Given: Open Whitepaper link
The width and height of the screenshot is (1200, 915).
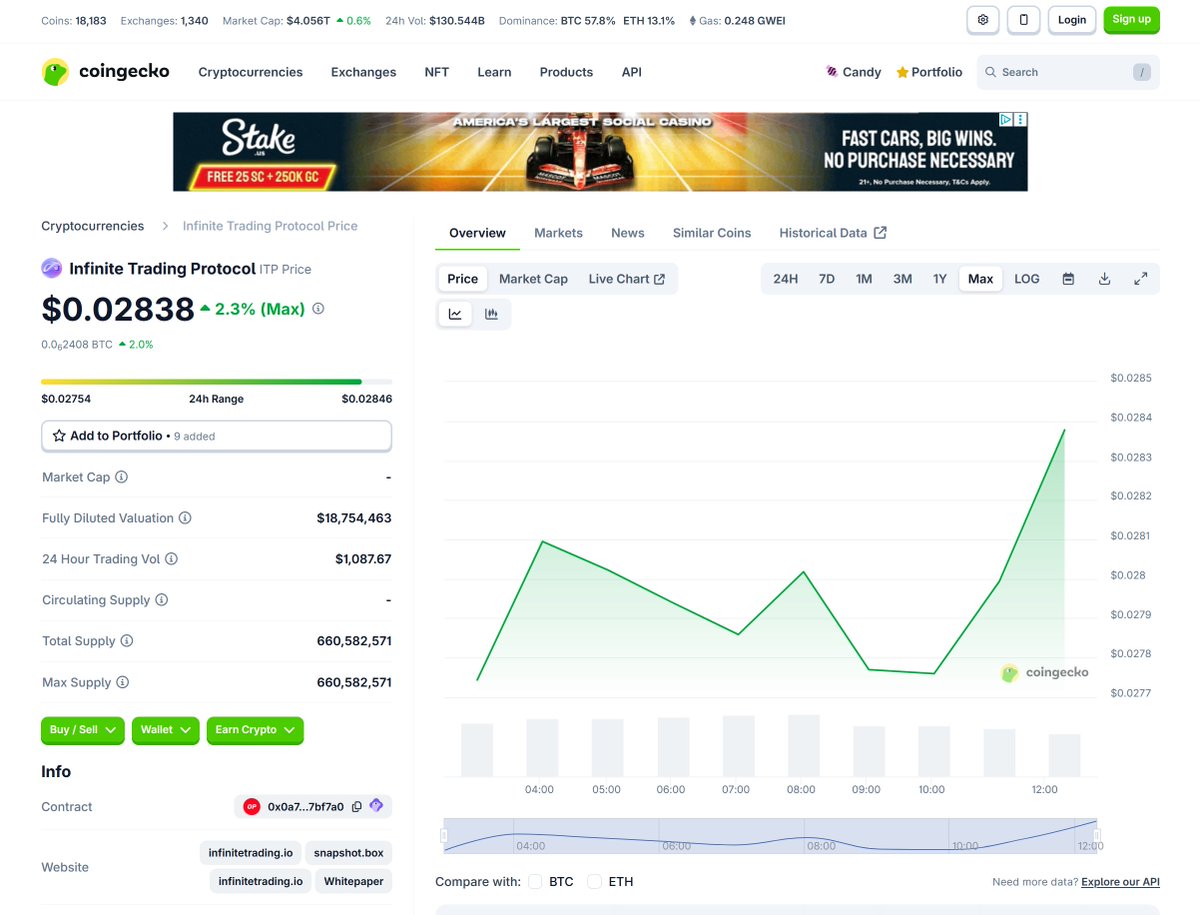Looking at the screenshot, I should click(354, 881).
